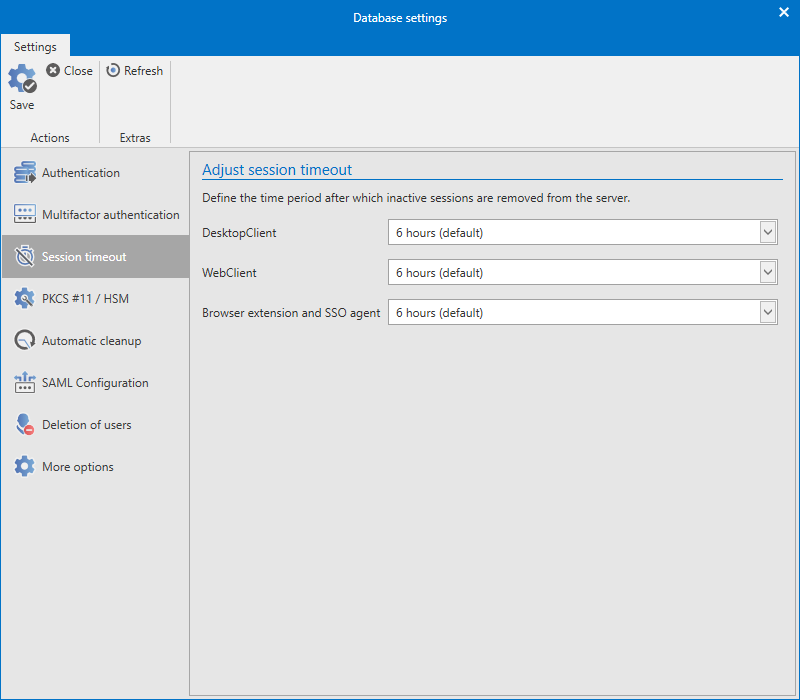Viewport: 800px width, 700px height.
Task: Open SAML Configuration settings
Action: 24,382
